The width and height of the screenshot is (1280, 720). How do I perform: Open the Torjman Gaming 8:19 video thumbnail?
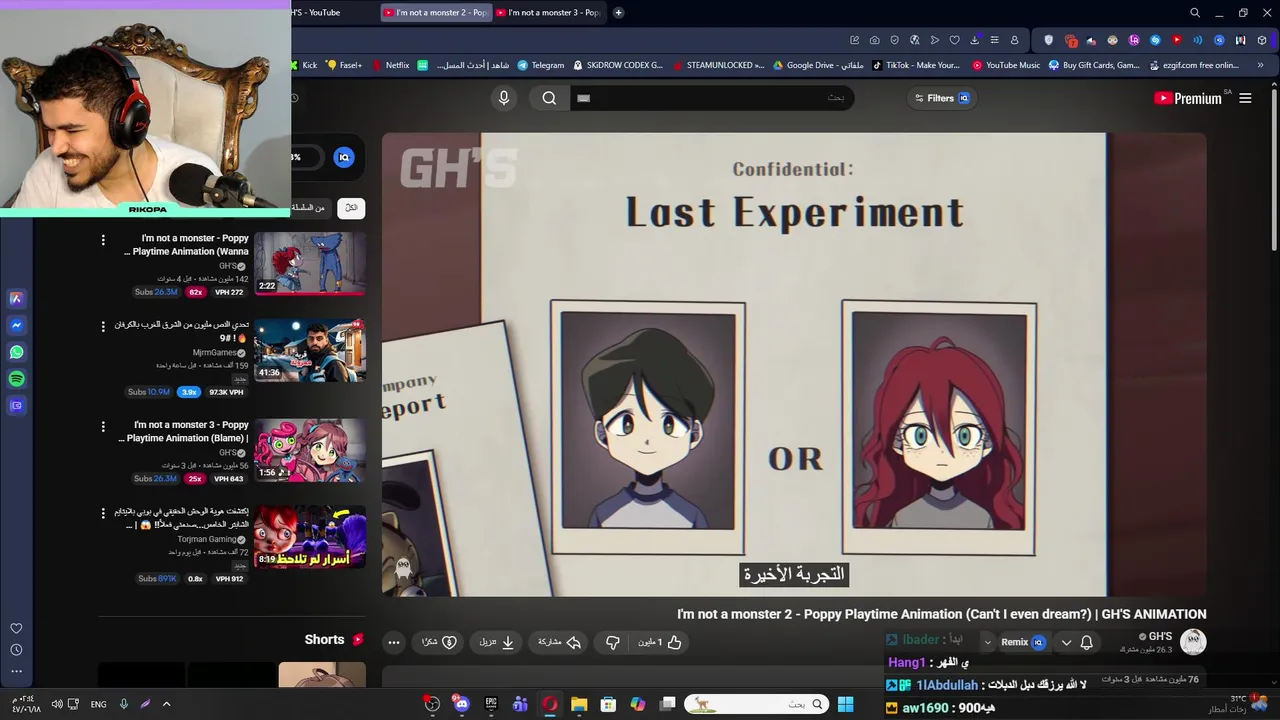(x=310, y=537)
